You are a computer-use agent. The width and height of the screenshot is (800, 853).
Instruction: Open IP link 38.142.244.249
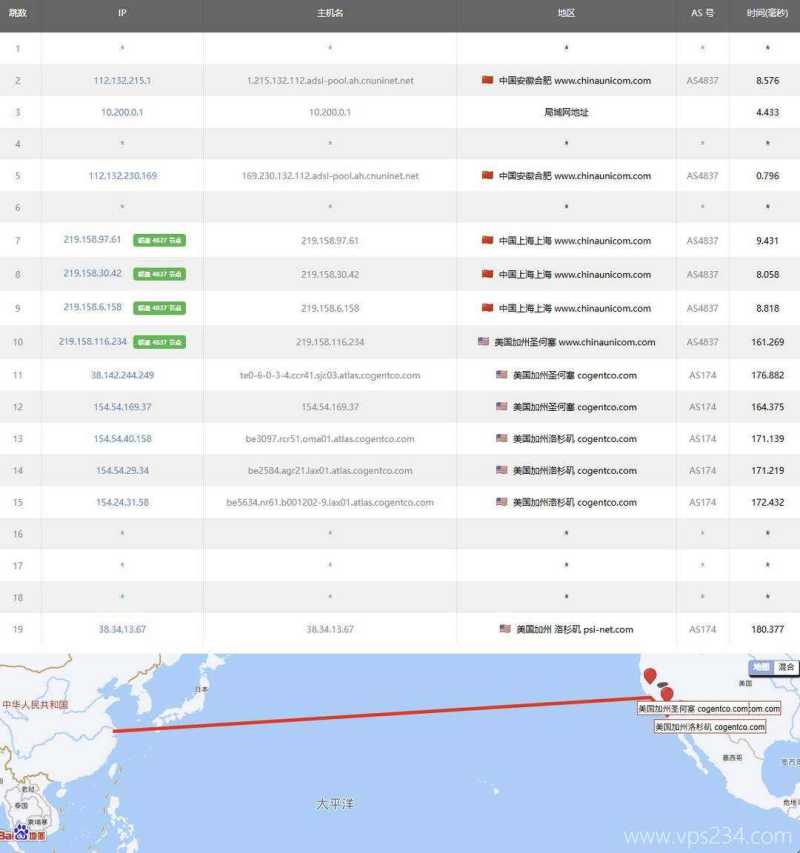(x=122, y=375)
